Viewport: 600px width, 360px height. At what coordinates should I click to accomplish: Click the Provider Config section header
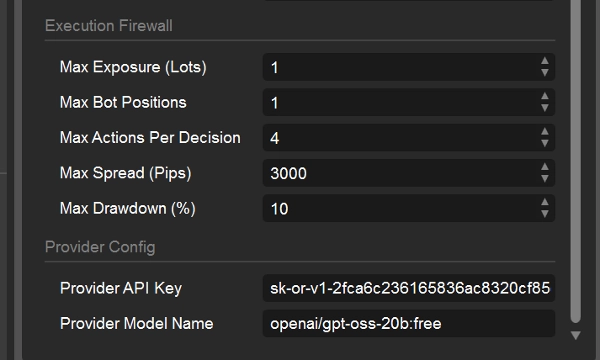(x=100, y=247)
